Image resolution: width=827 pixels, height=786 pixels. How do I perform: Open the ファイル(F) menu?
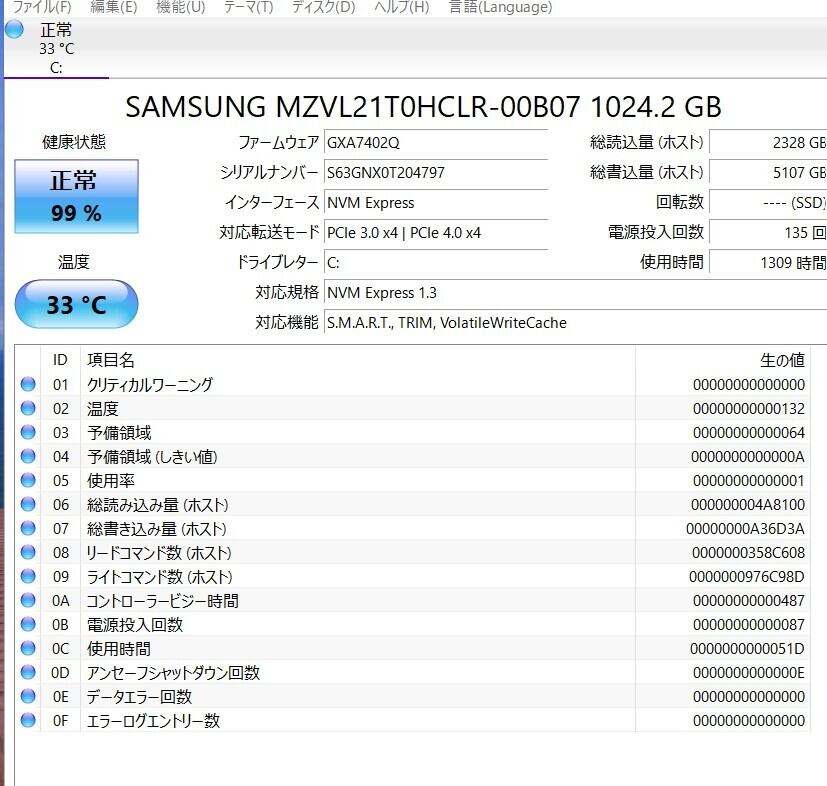pyautogui.click(x=42, y=7)
